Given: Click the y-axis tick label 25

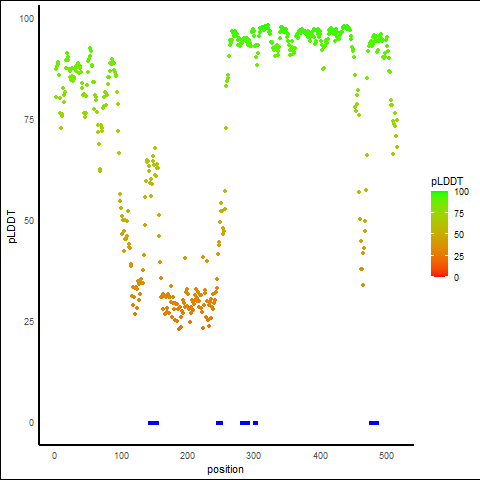Looking at the screenshot, I should click(29, 322).
